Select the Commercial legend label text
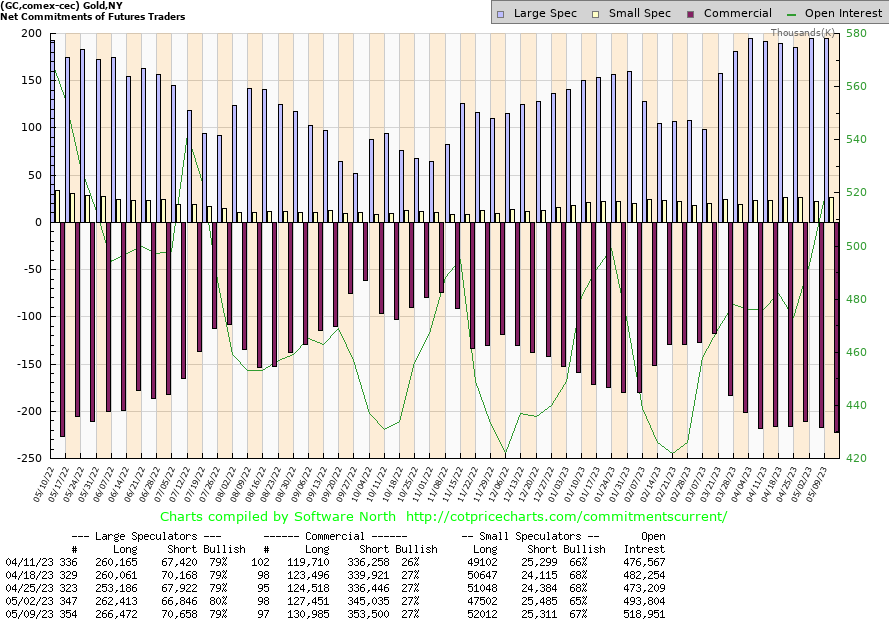 click(x=738, y=13)
